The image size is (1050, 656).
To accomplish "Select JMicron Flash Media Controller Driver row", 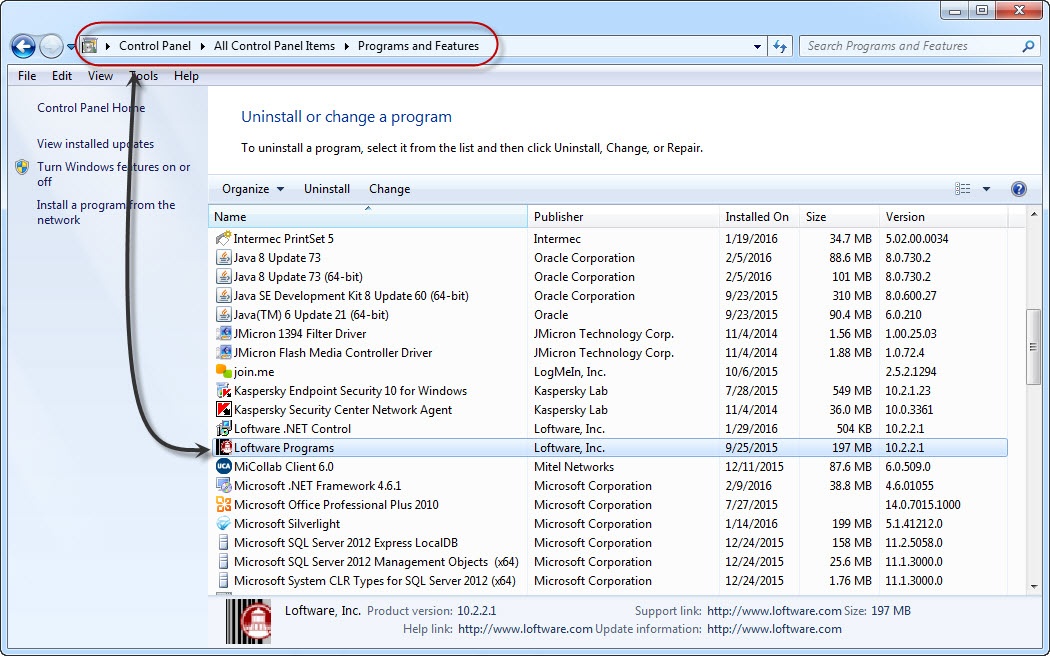I will (x=609, y=353).
